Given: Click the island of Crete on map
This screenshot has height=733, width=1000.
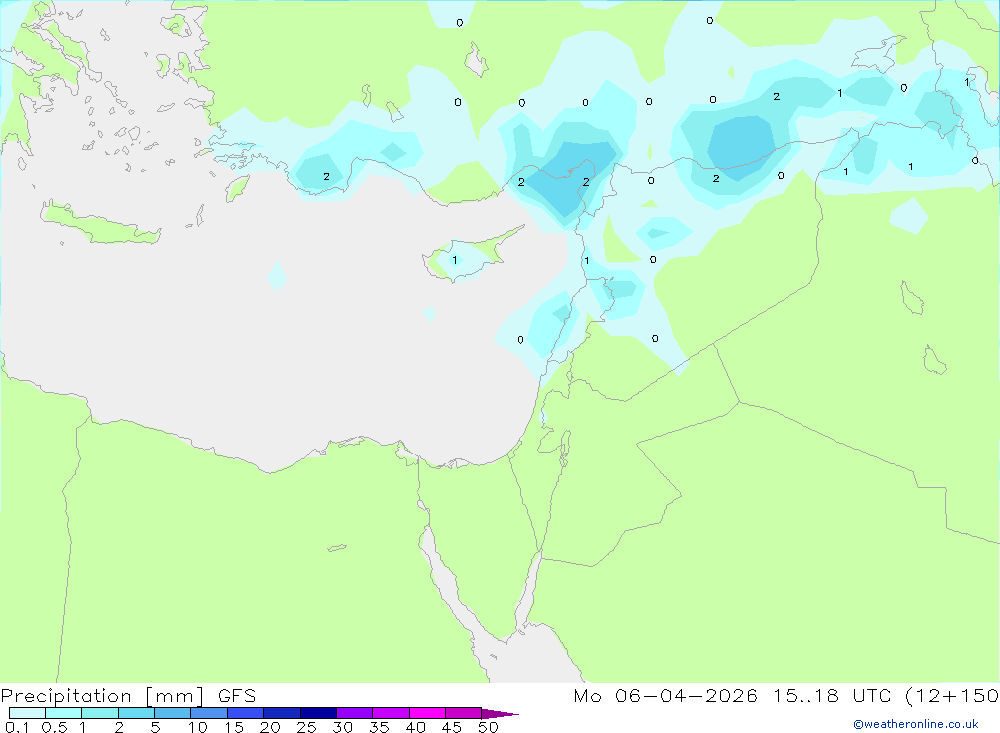Looking at the screenshot, I should [x=100, y=223].
